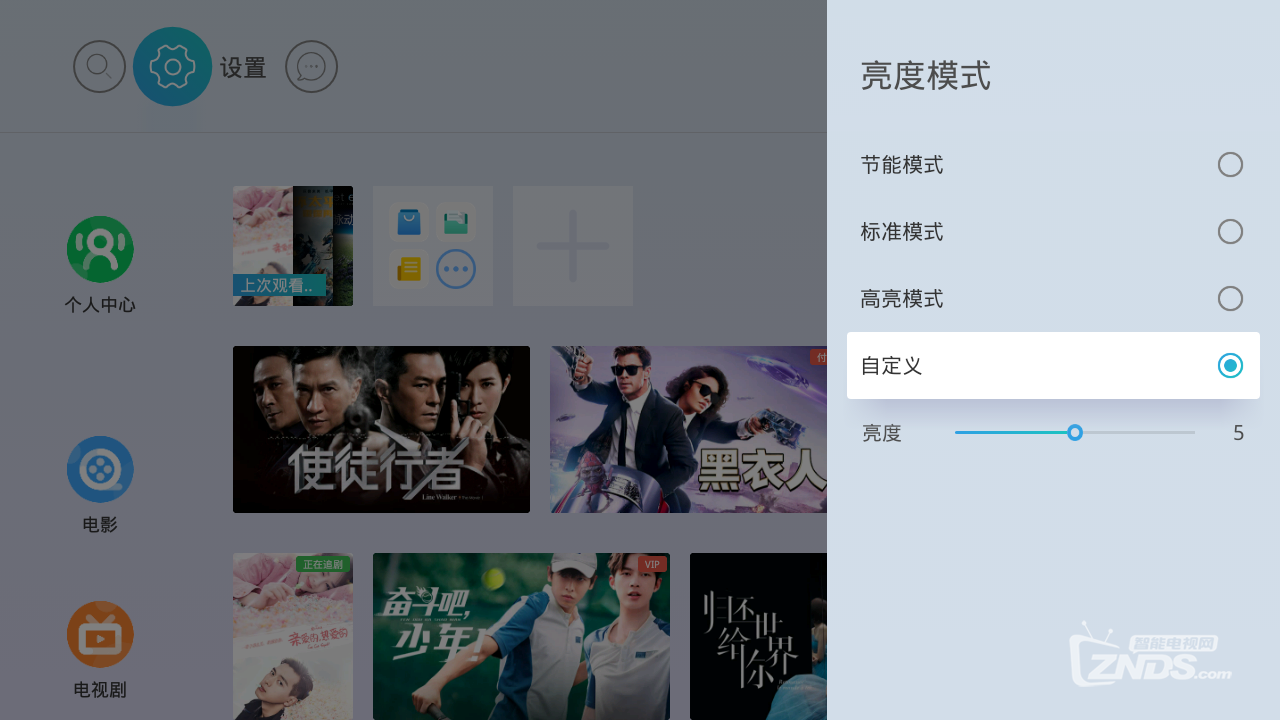1280x720 pixels.
Task: Select the settings gear icon
Action: (172, 67)
